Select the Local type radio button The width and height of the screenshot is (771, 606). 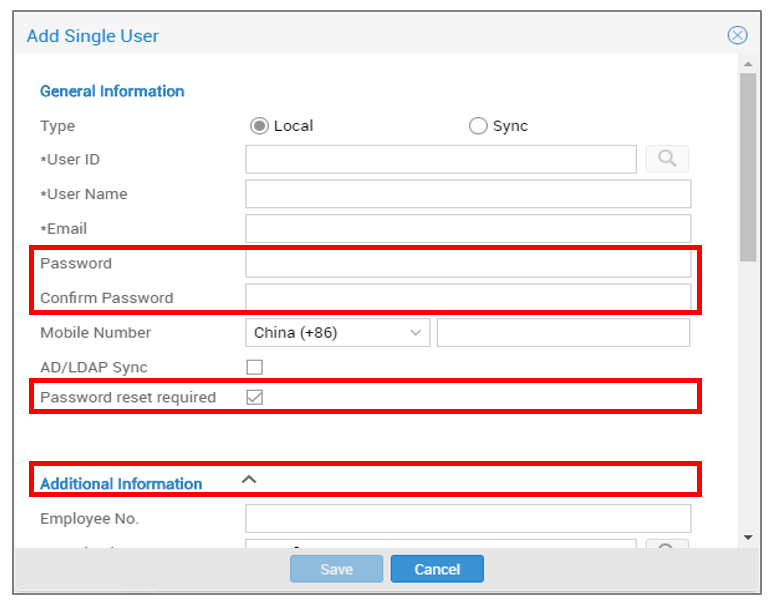click(x=259, y=126)
